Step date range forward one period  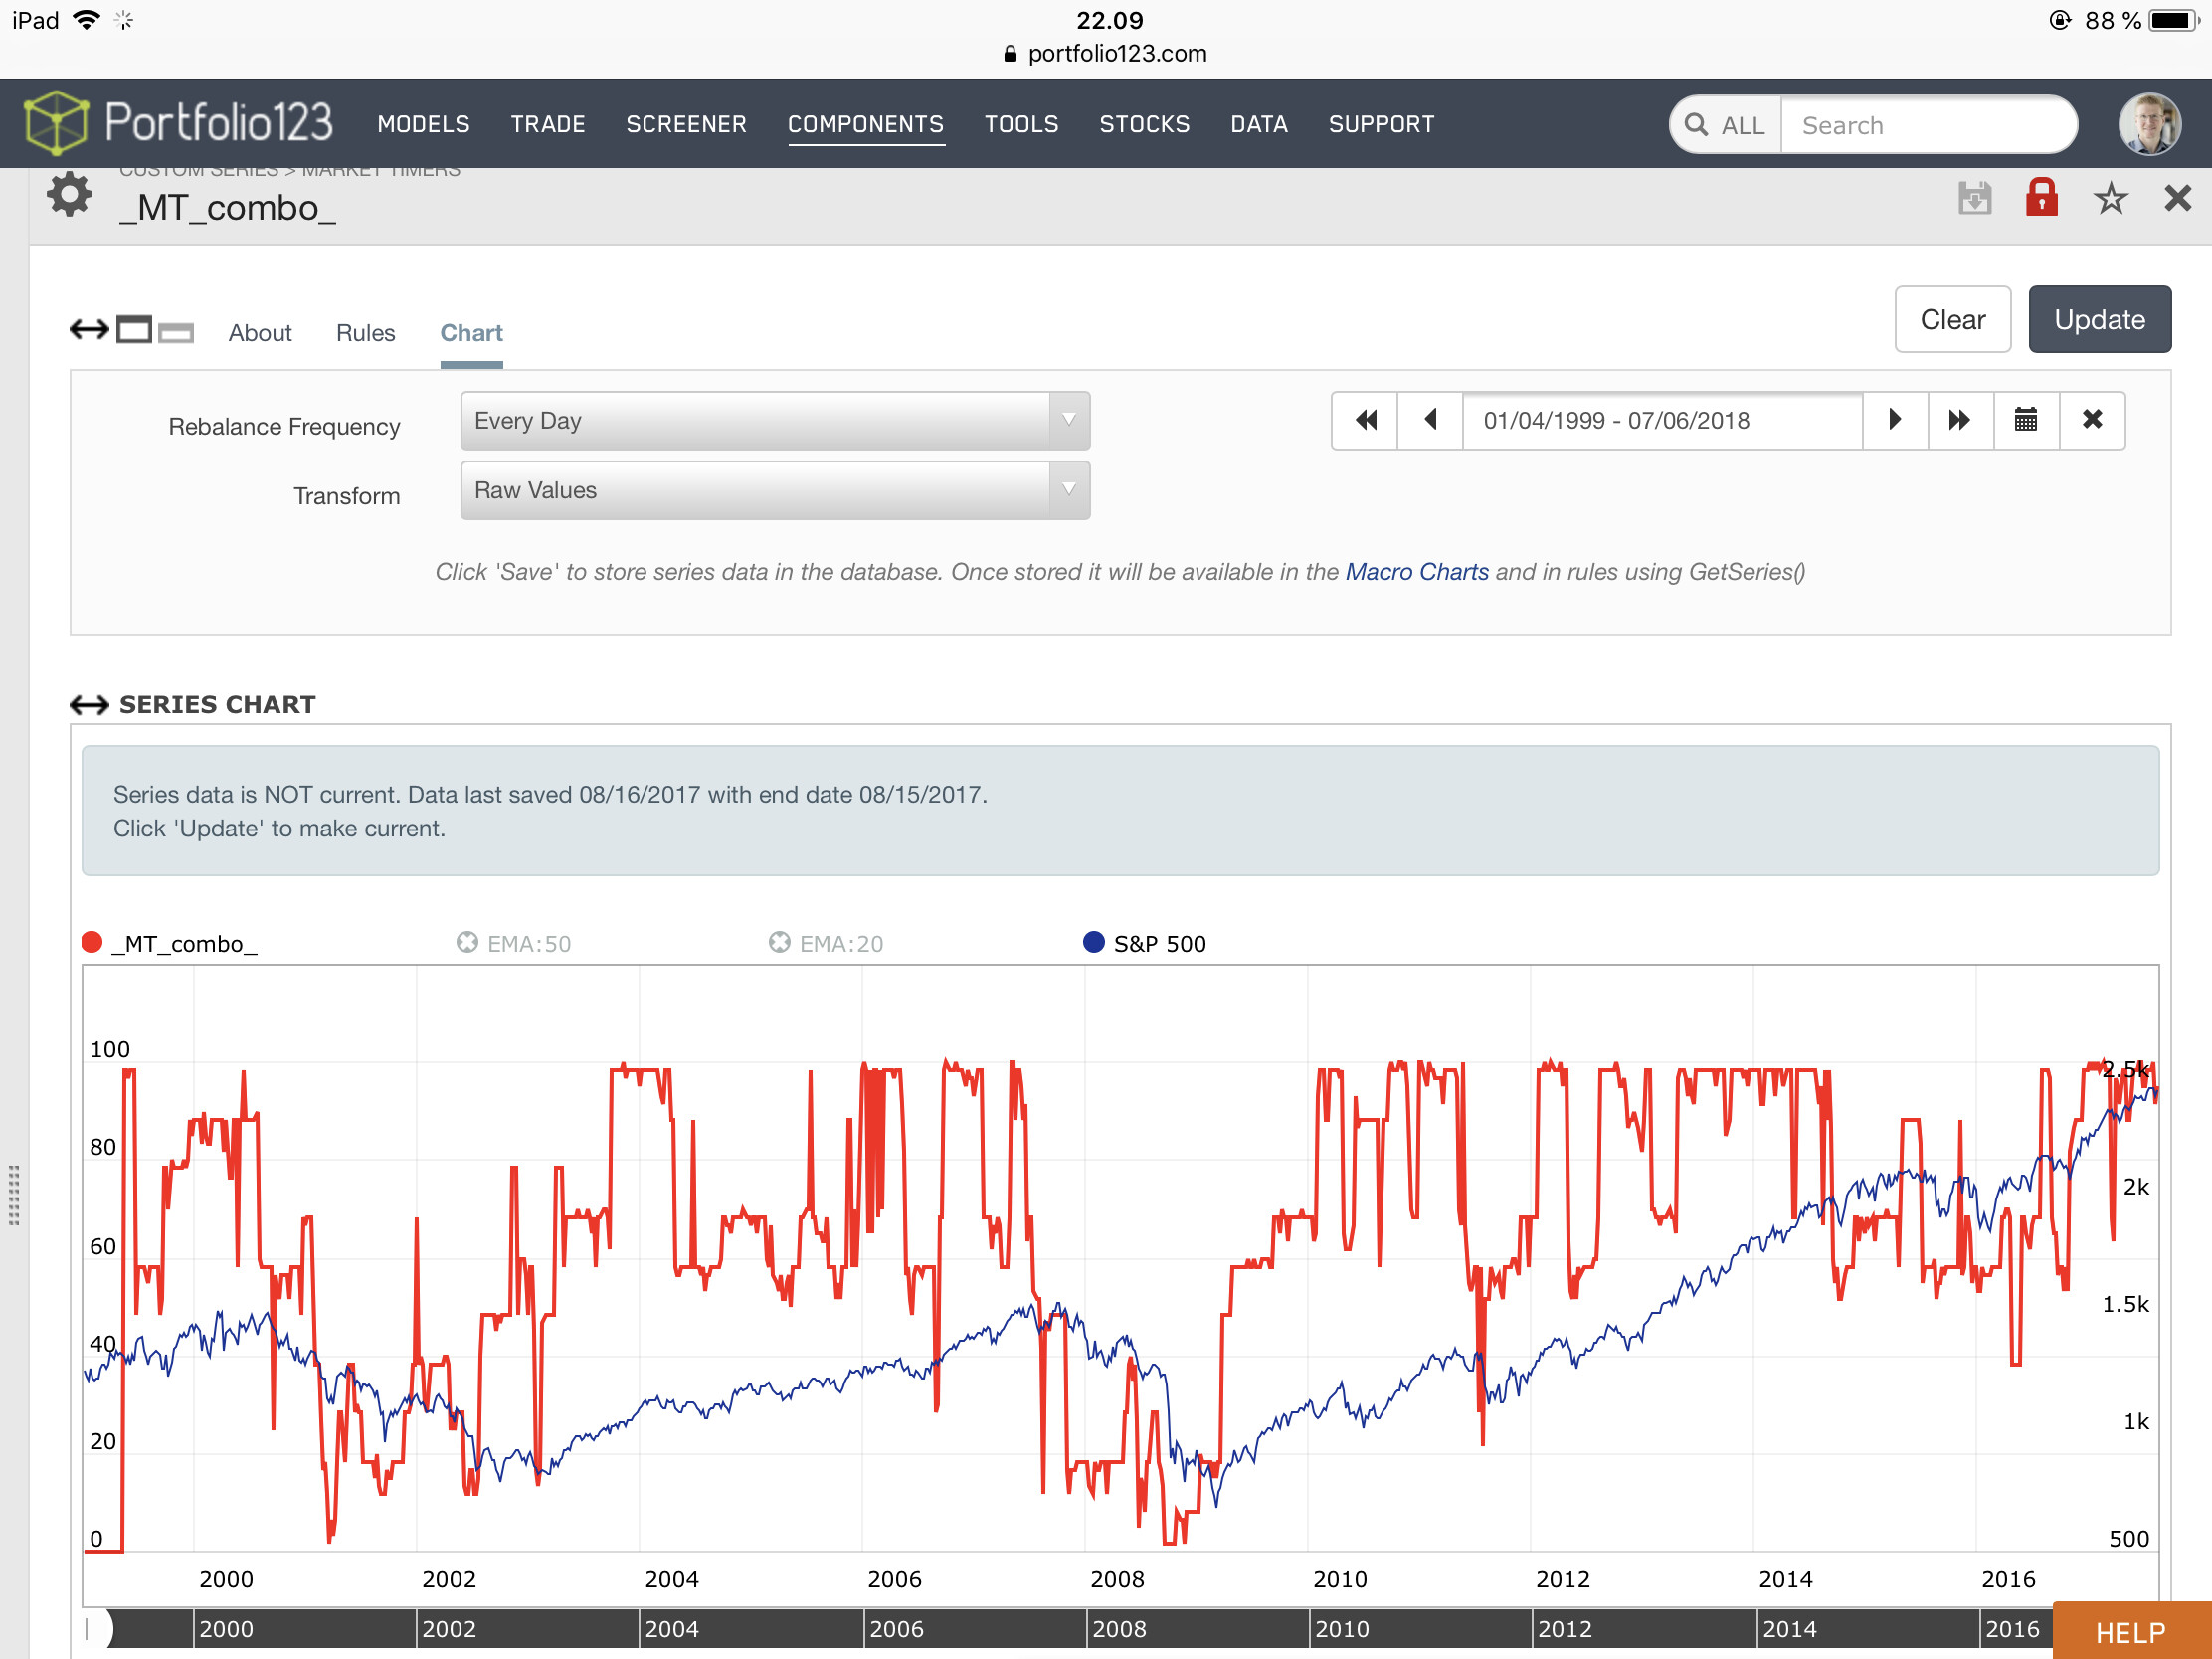[1894, 420]
